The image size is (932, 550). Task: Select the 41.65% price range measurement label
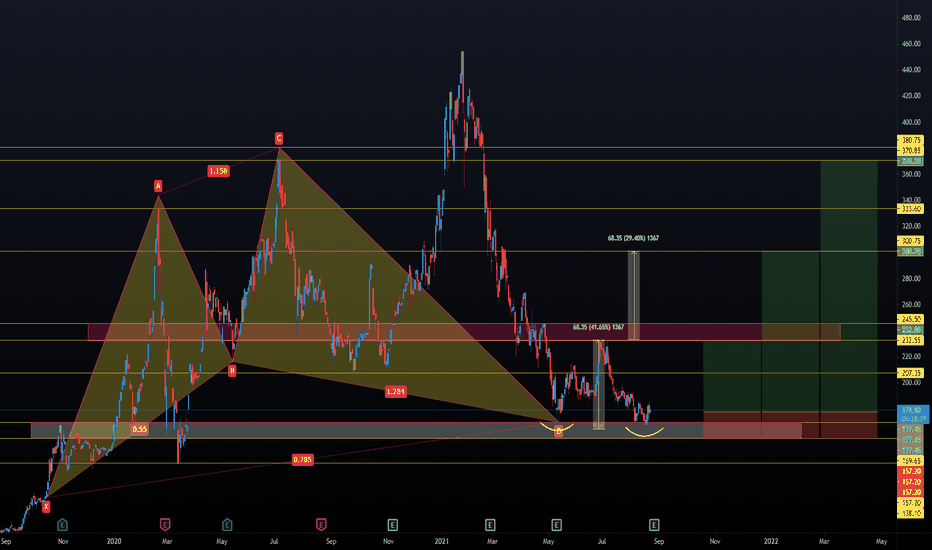[x=598, y=327]
